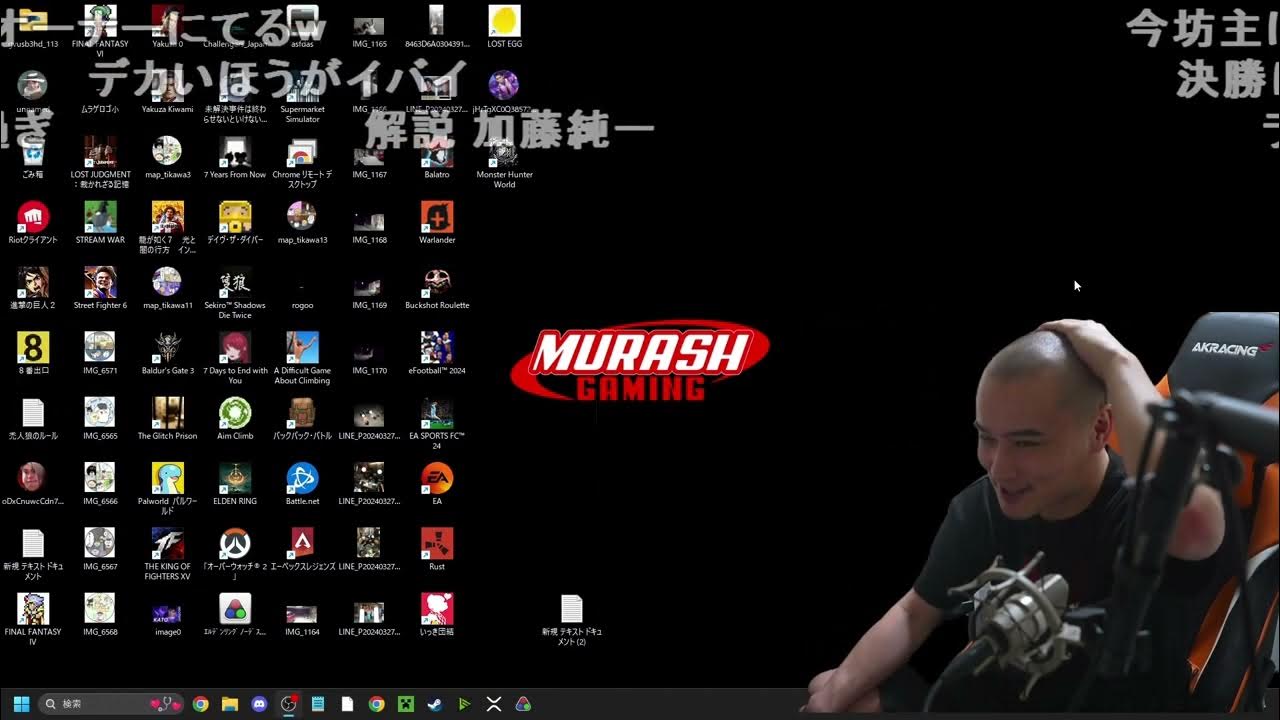Launch Minecraft from the taskbar
The width and height of the screenshot is (1280, 720).
(x=405, y=704)
